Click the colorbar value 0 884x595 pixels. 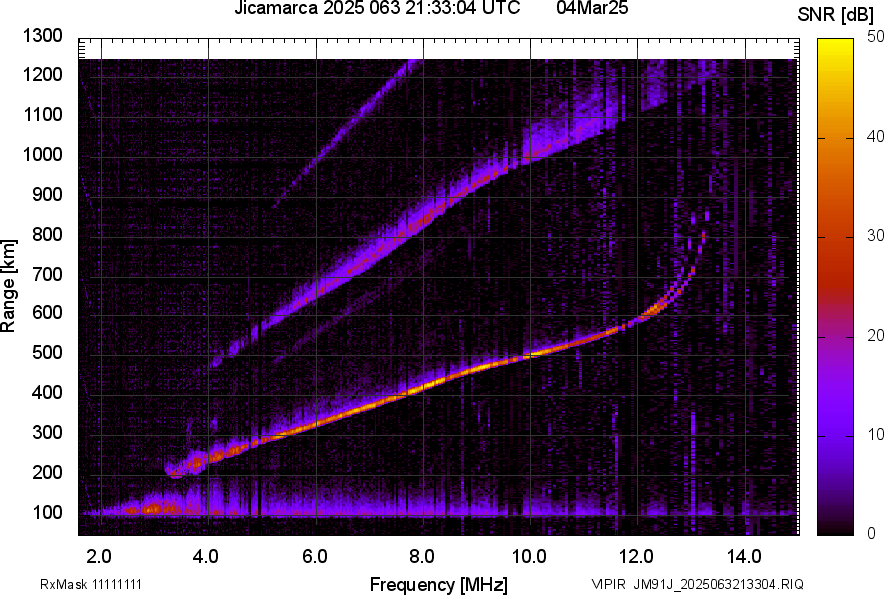click(872, 532)
